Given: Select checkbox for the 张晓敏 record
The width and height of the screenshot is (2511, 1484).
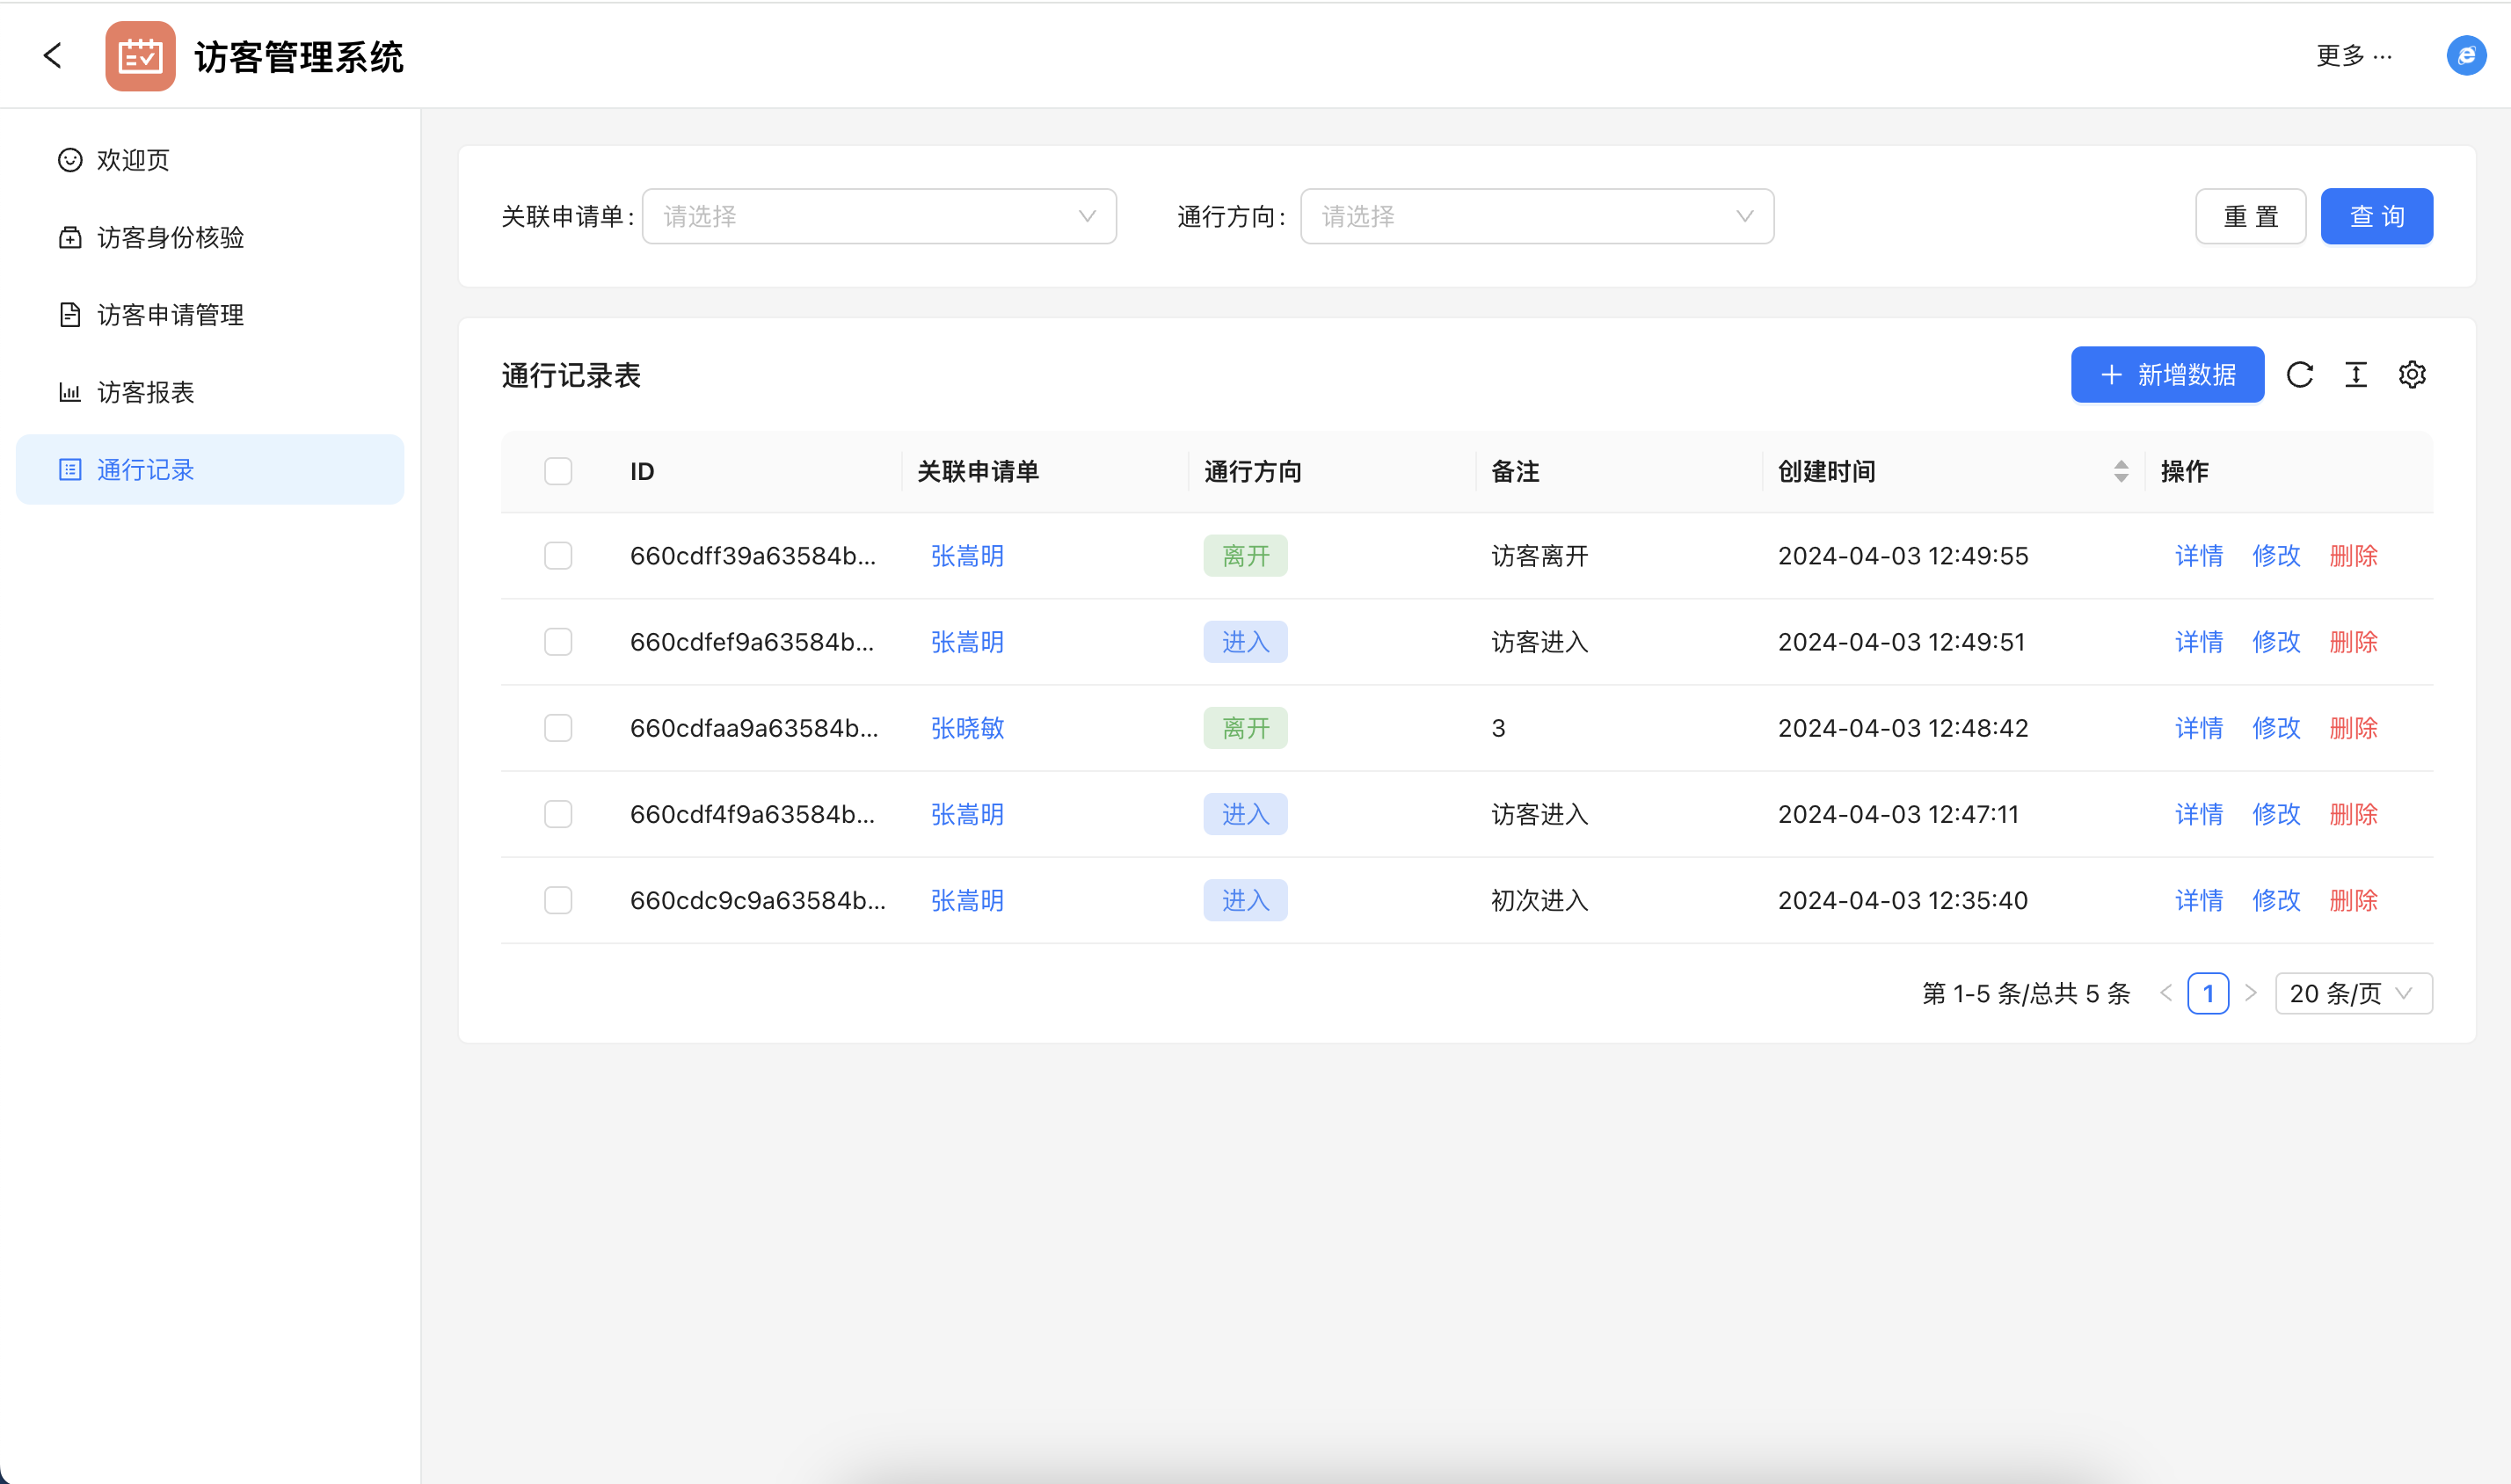Looking at the screenshot, I should [x=558, y=728].
